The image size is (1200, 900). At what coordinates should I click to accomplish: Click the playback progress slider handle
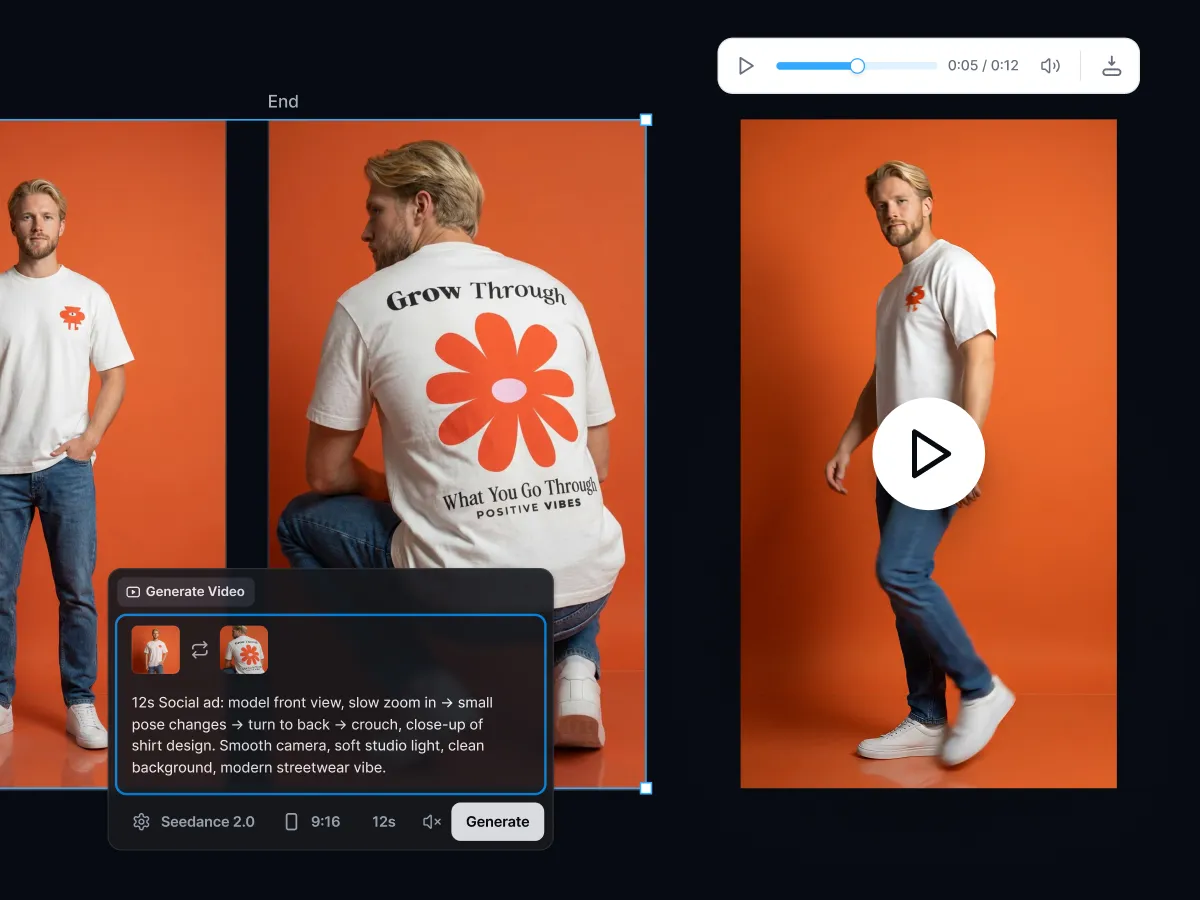click(857, 66)
